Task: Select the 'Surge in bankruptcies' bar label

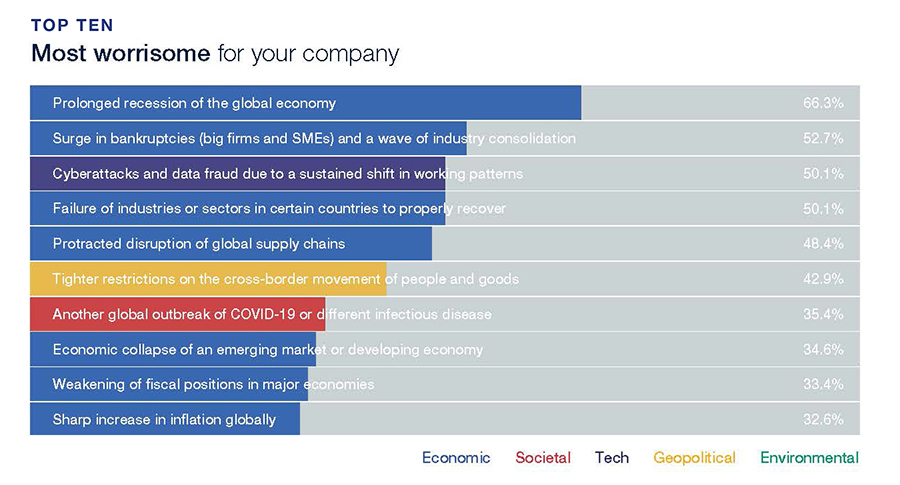Action: click(314, 138)
